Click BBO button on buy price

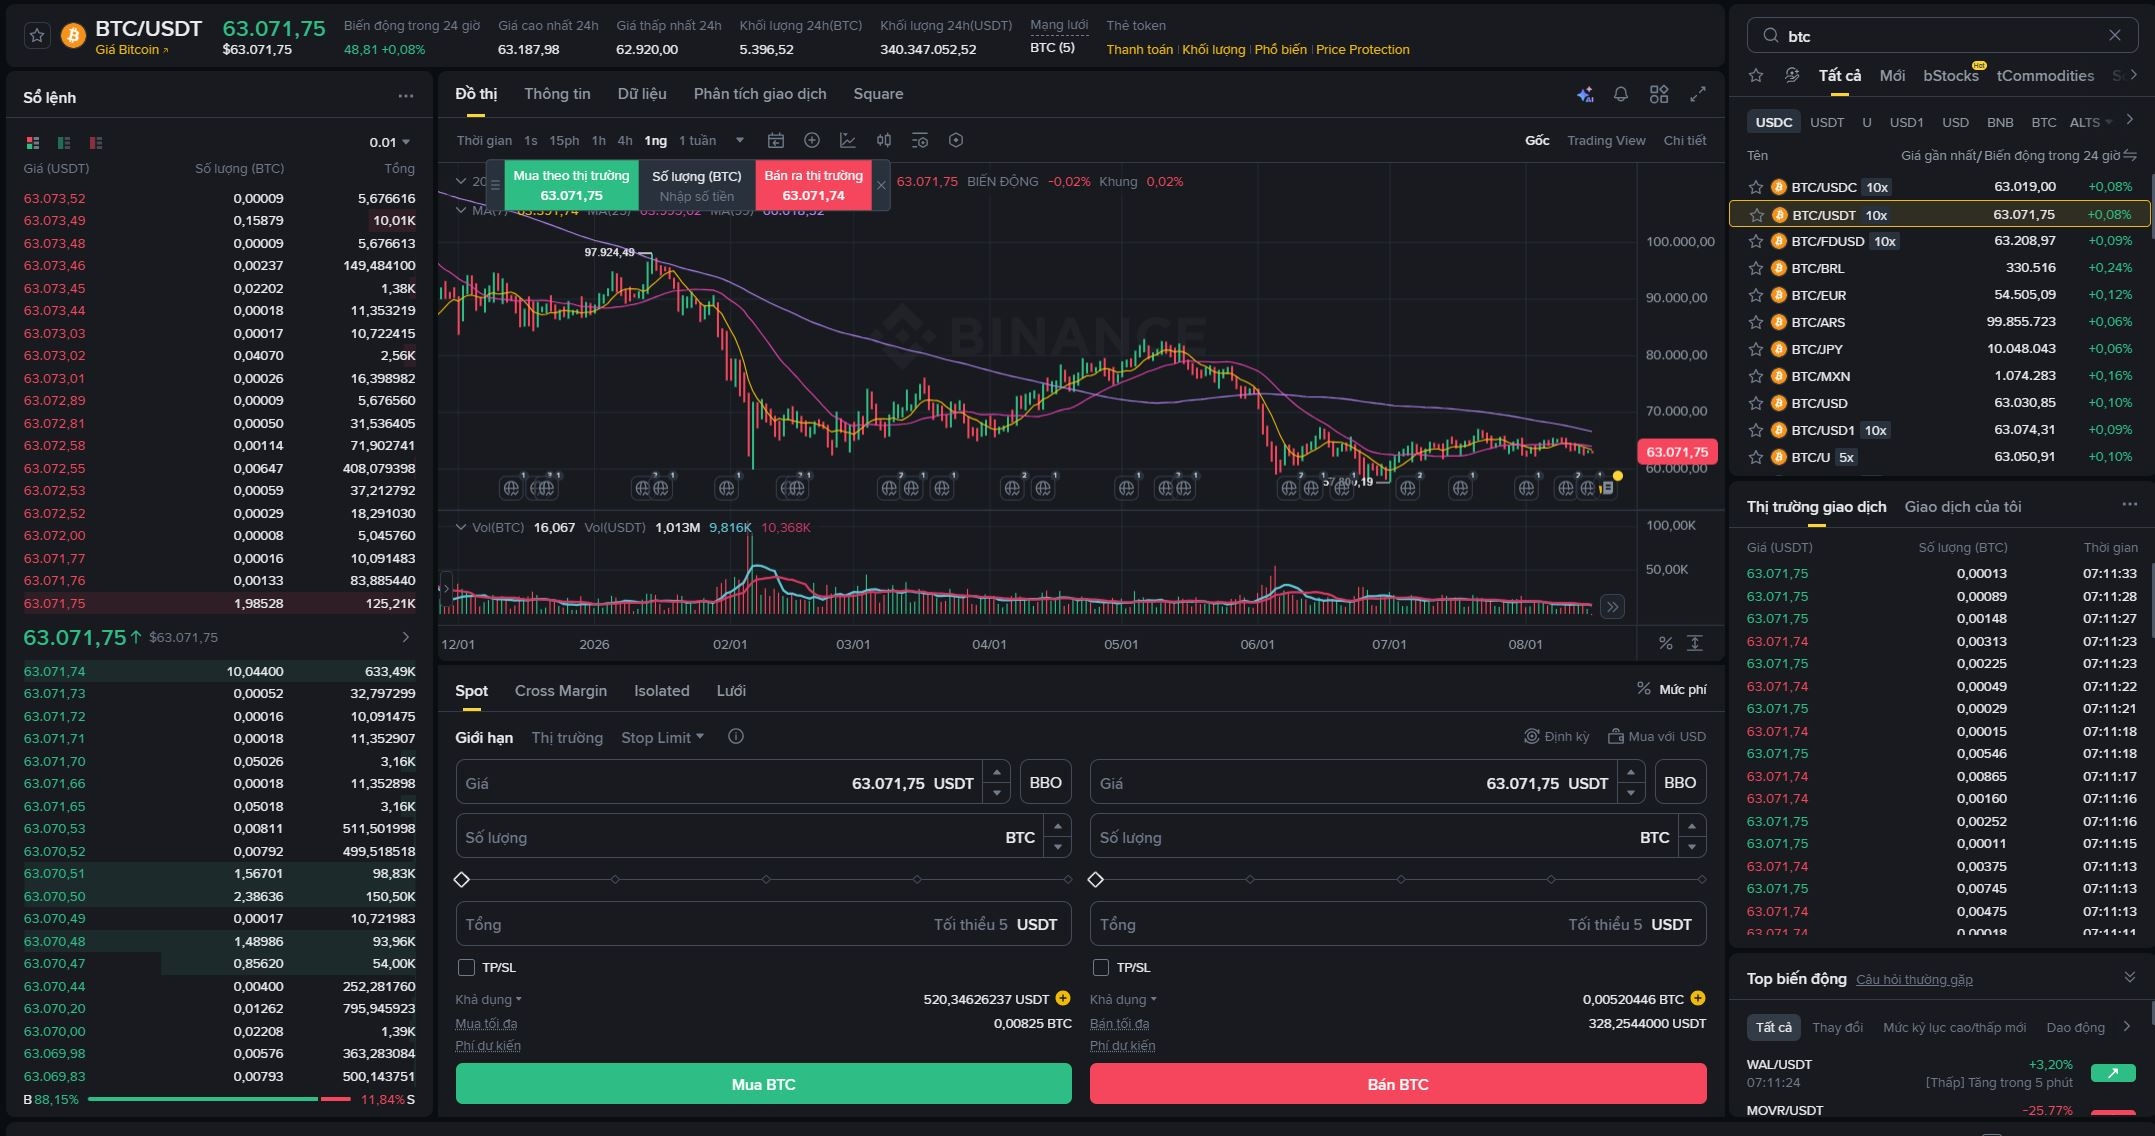[x=1045, y=782]
